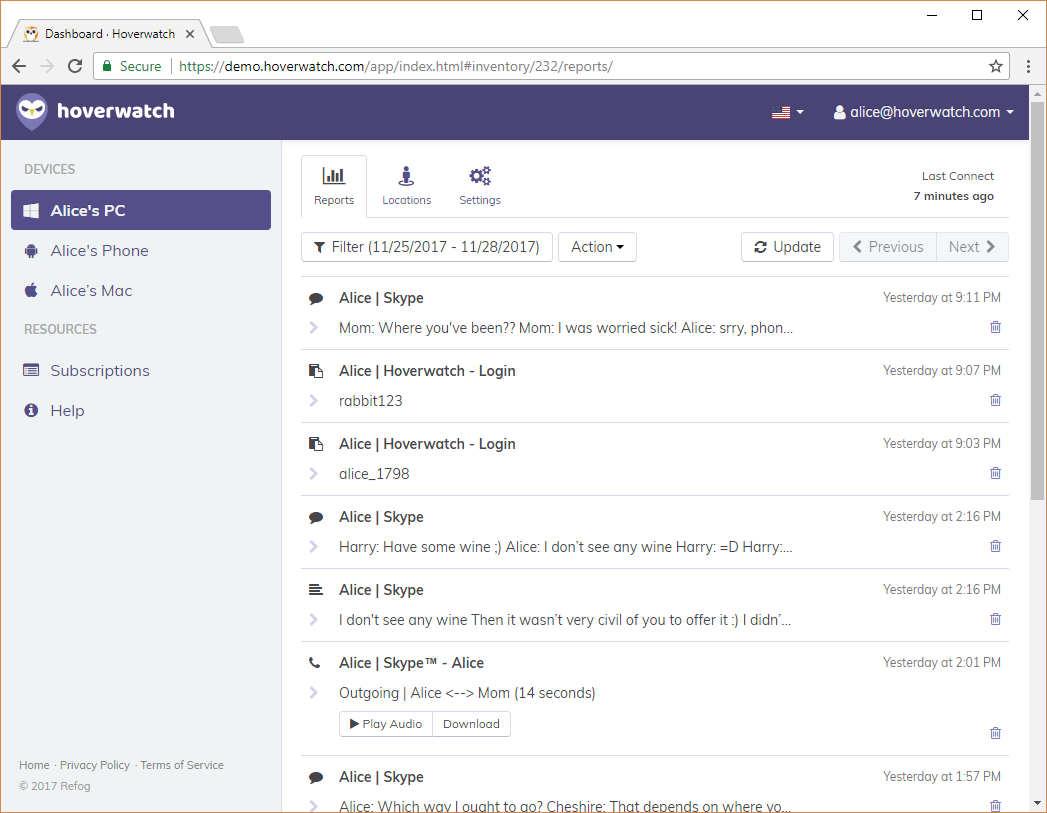Open the date Filter button
This screenshot has height=813, width=1047.
(427, 247)
